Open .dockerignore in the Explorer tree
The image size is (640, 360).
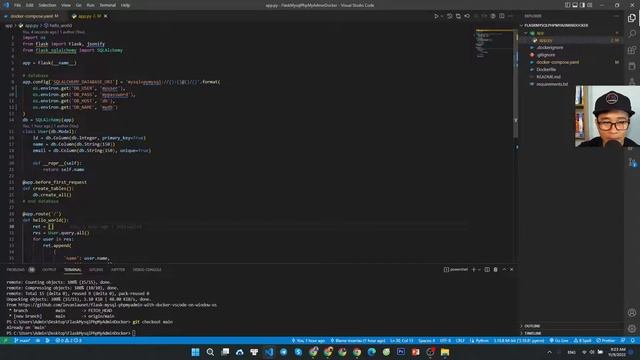(x=549, y=48)
